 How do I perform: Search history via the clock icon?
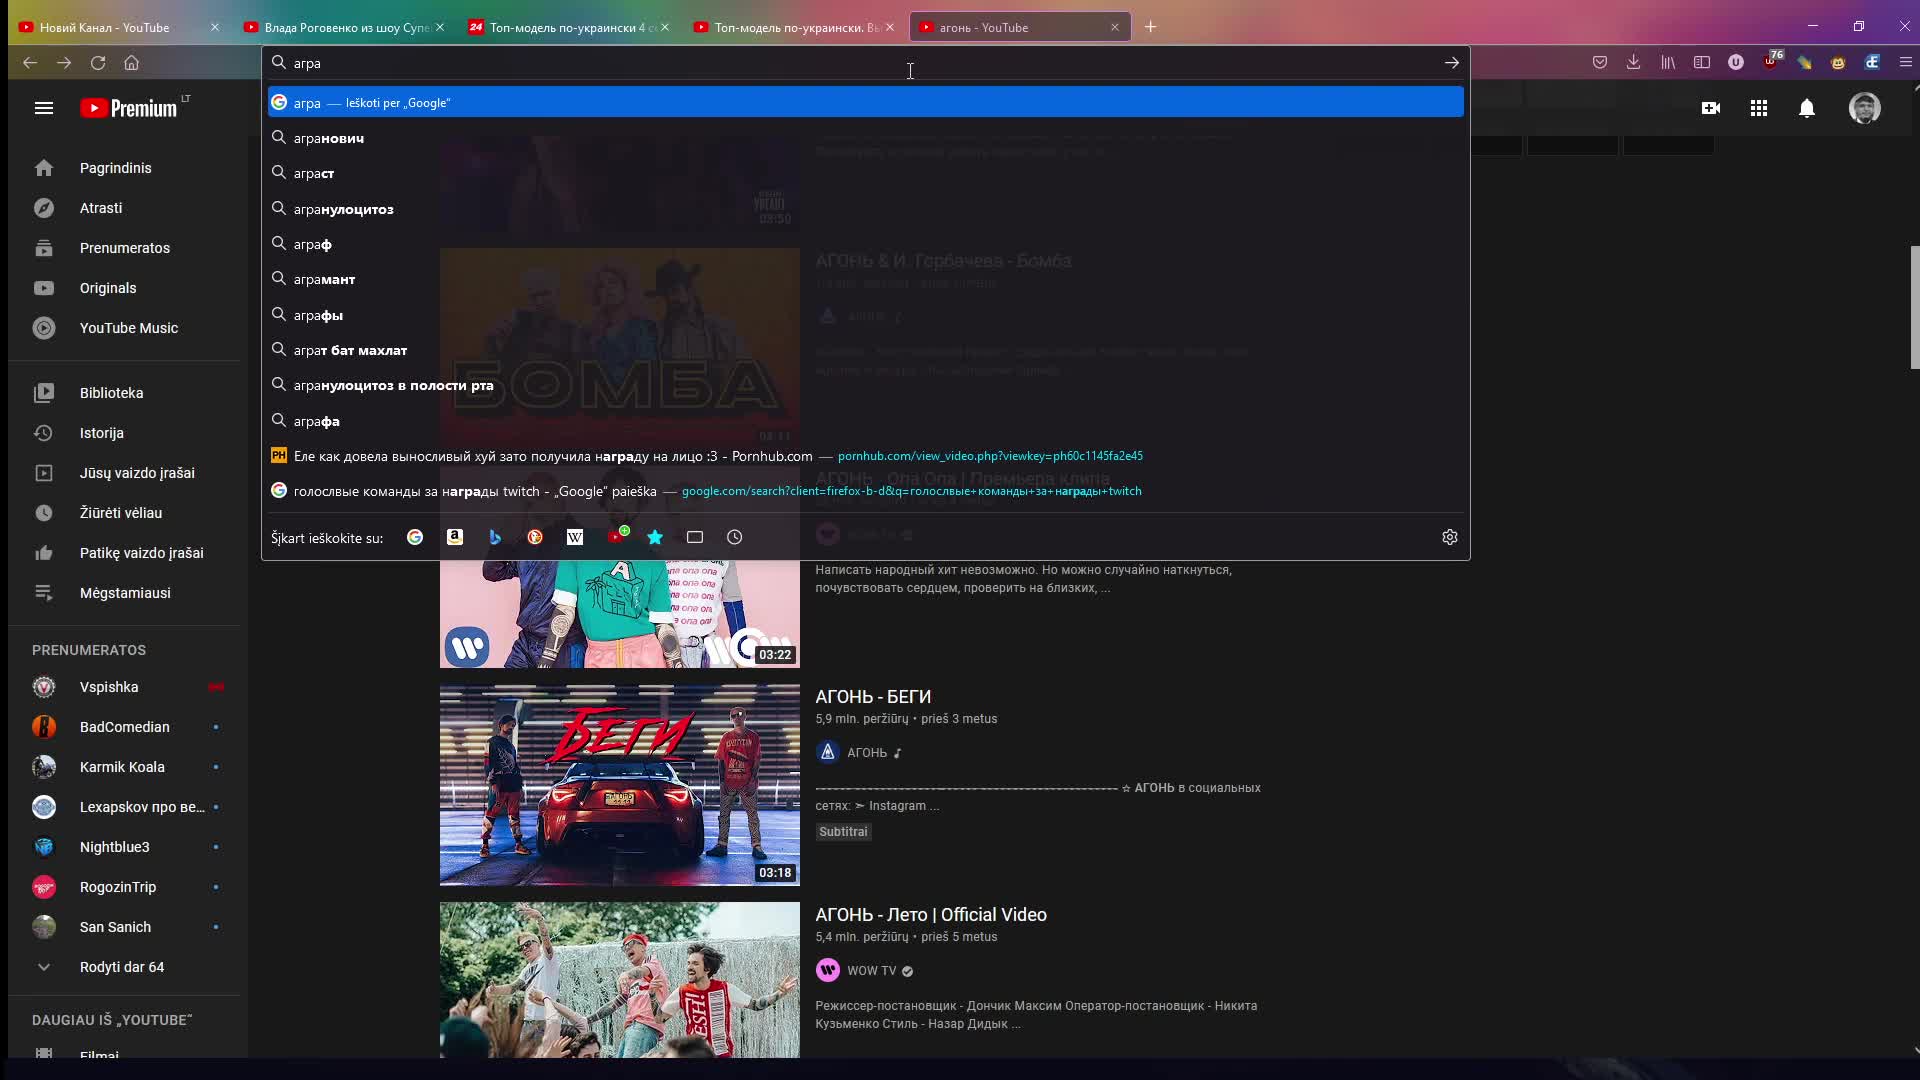(x=735, y=537)
